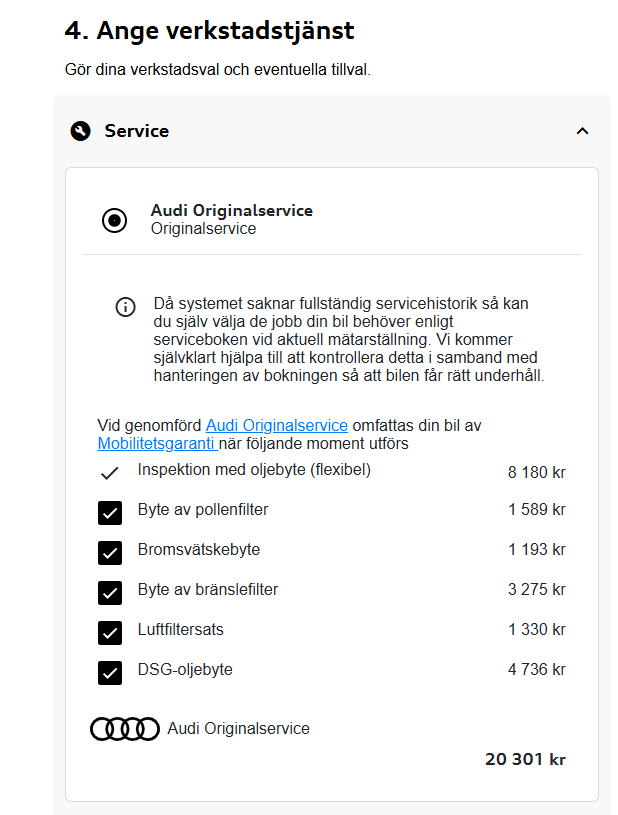This screenshot has height=815, width=618.
Task: Untick the Luftfiltersats checkbox
Action: pos(110,633)
